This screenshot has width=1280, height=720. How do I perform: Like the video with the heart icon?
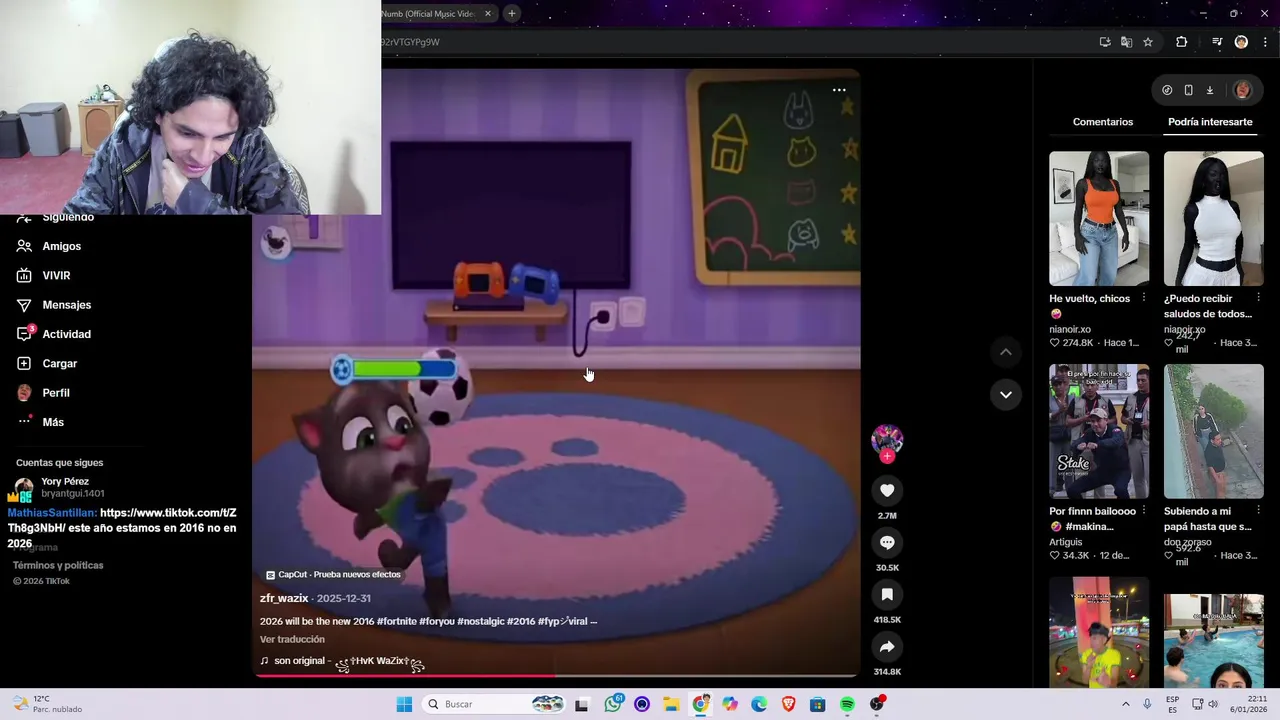click(x=887, y=490)
